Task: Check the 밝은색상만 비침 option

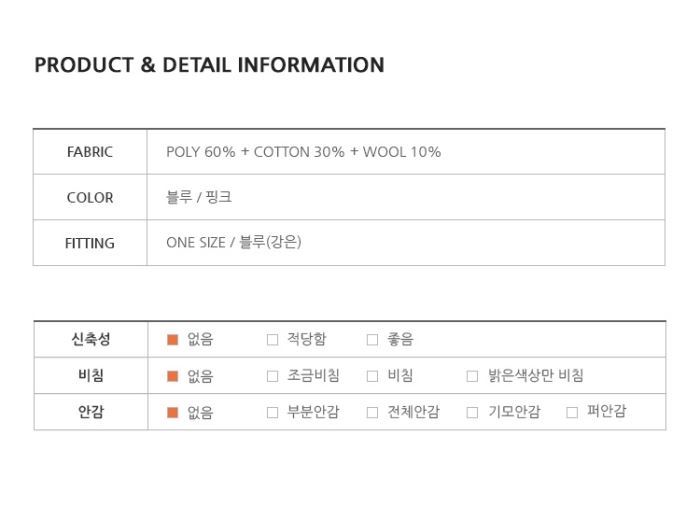Action: coord(472,376)
